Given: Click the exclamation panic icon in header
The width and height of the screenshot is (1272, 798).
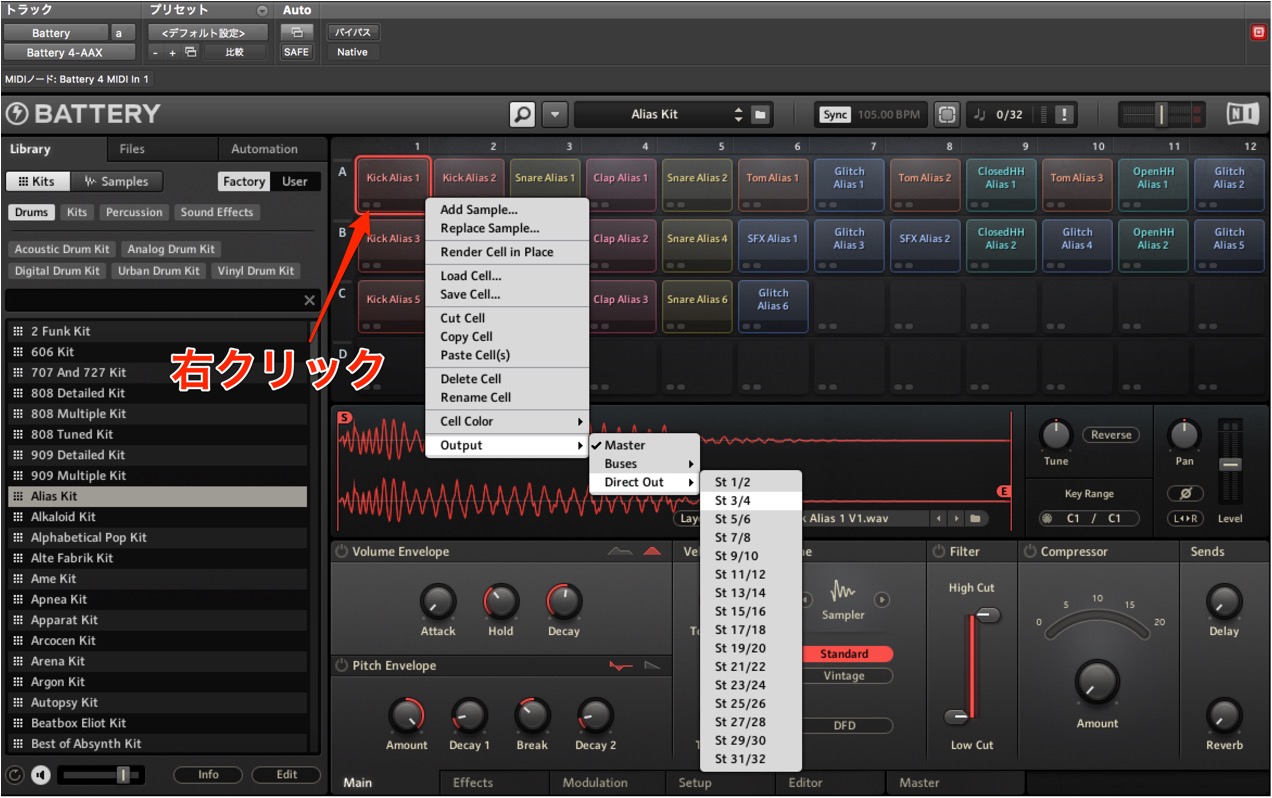Looking at the screenshot, I should click(x=1064, y=115).
